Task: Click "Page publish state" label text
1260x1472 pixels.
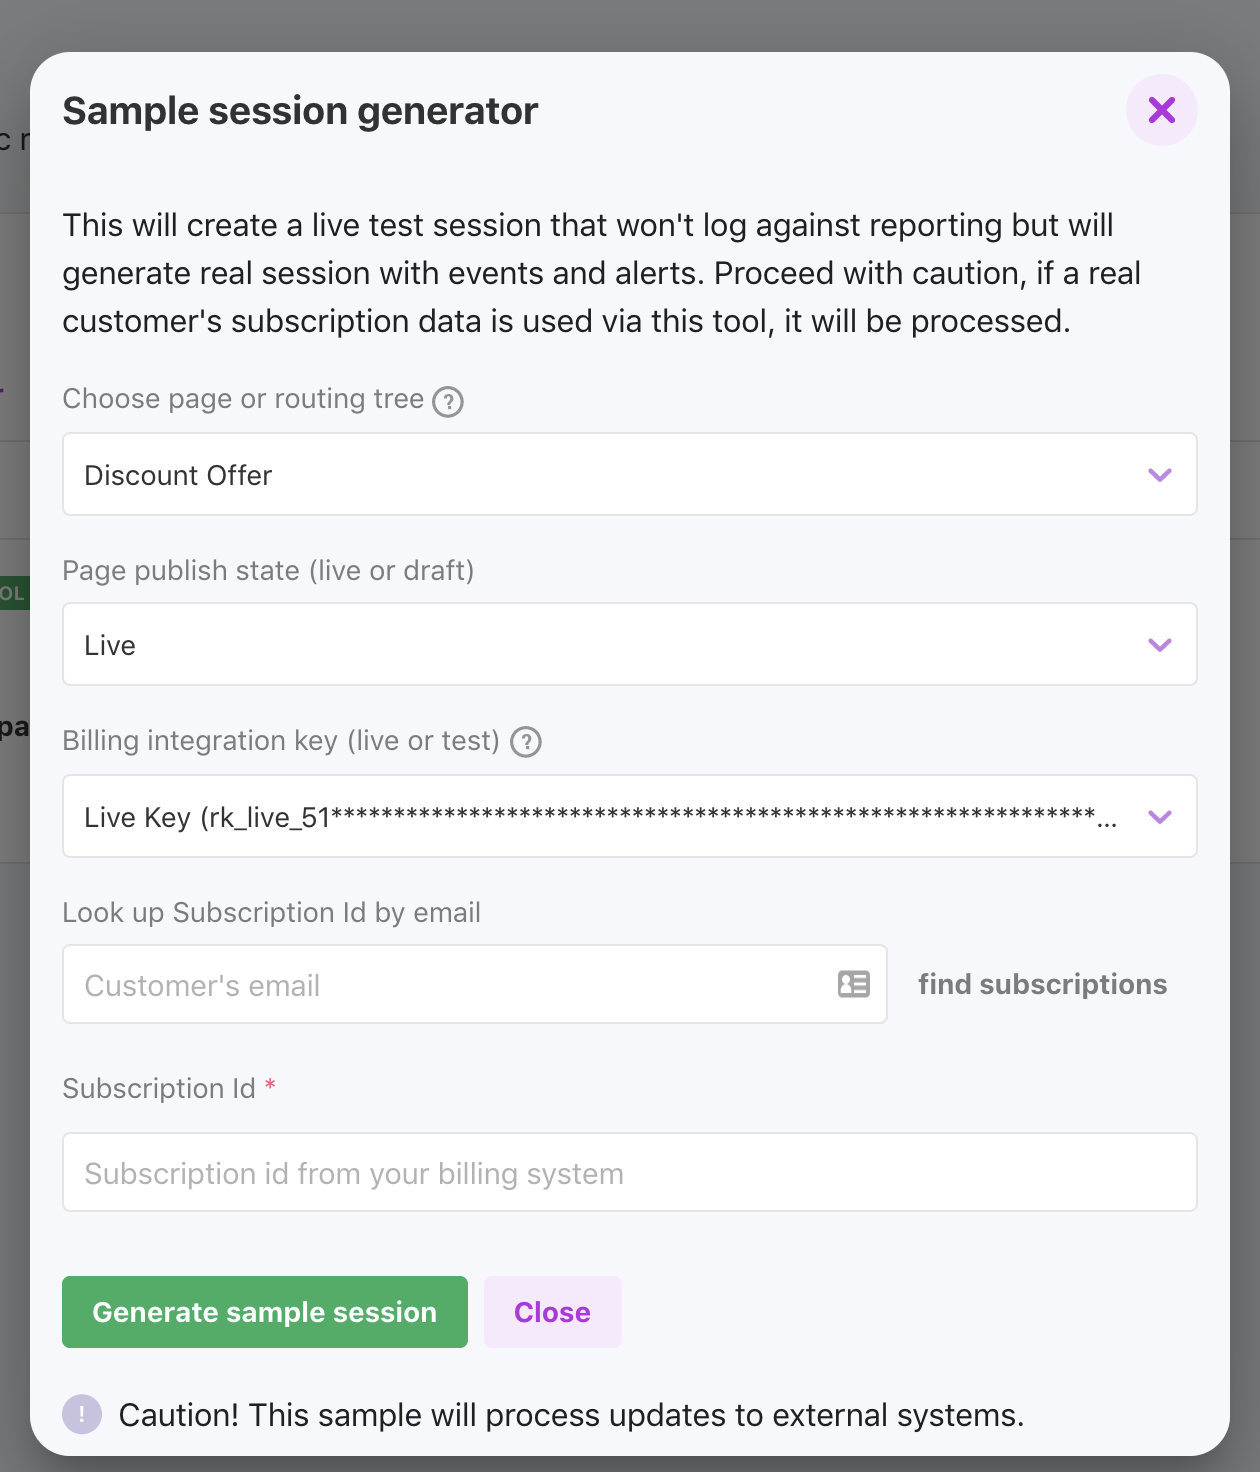Action: pos(268,570)
